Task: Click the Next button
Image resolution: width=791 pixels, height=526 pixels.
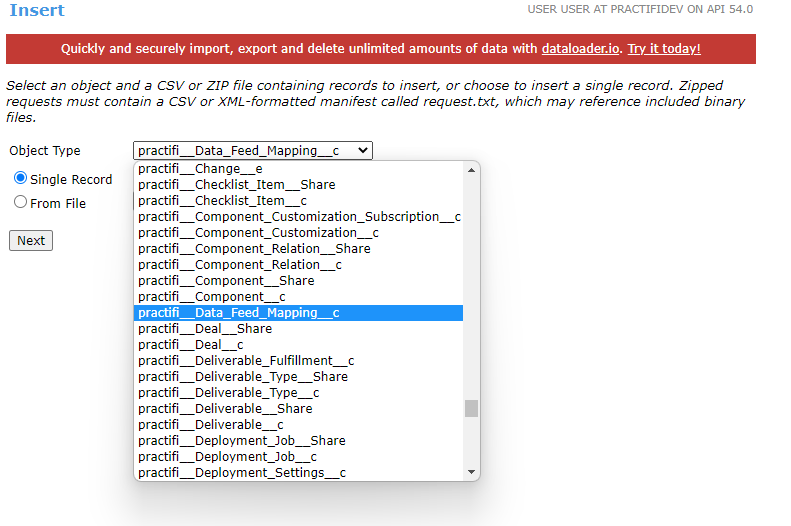Action: [x=31, y=241]
